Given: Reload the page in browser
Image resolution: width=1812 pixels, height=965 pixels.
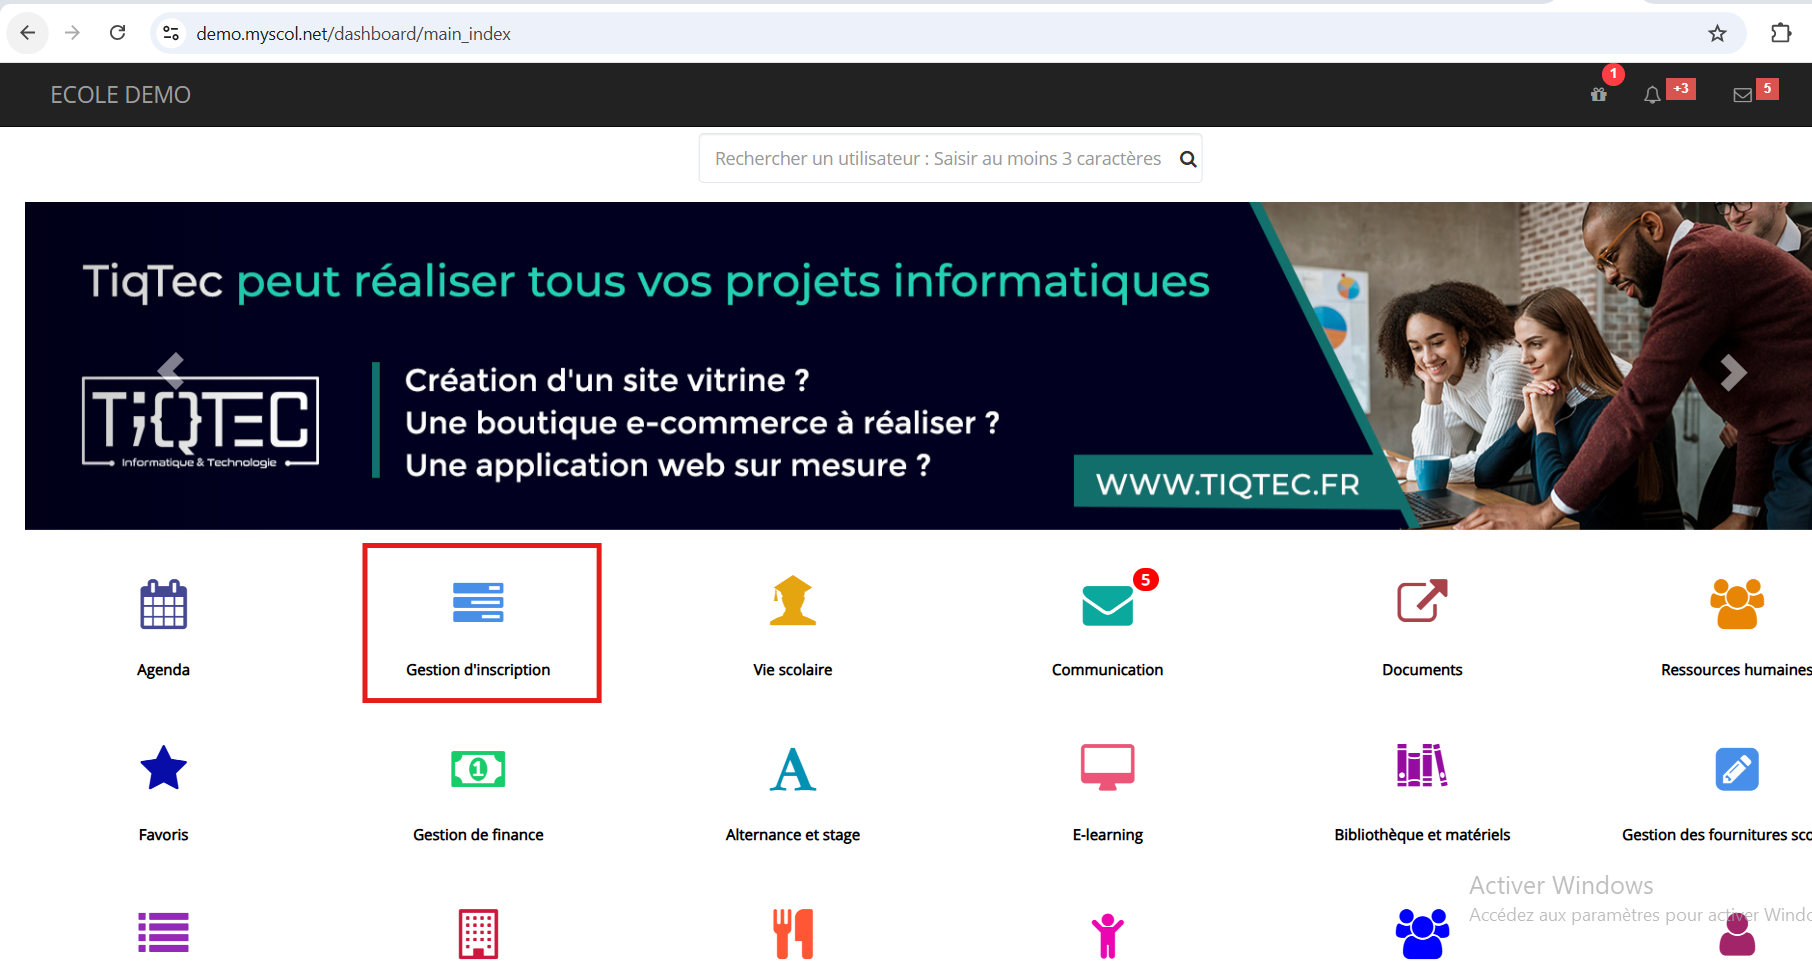Looking at the screenshot, I should click(x=117, y=33).
